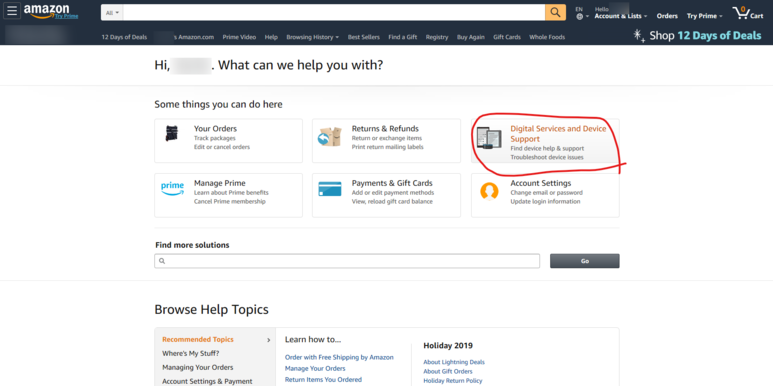Click the 12 Days of Deals sparkle icon
This screenshot has height=386, width=773.
click(x=639, y=35)
